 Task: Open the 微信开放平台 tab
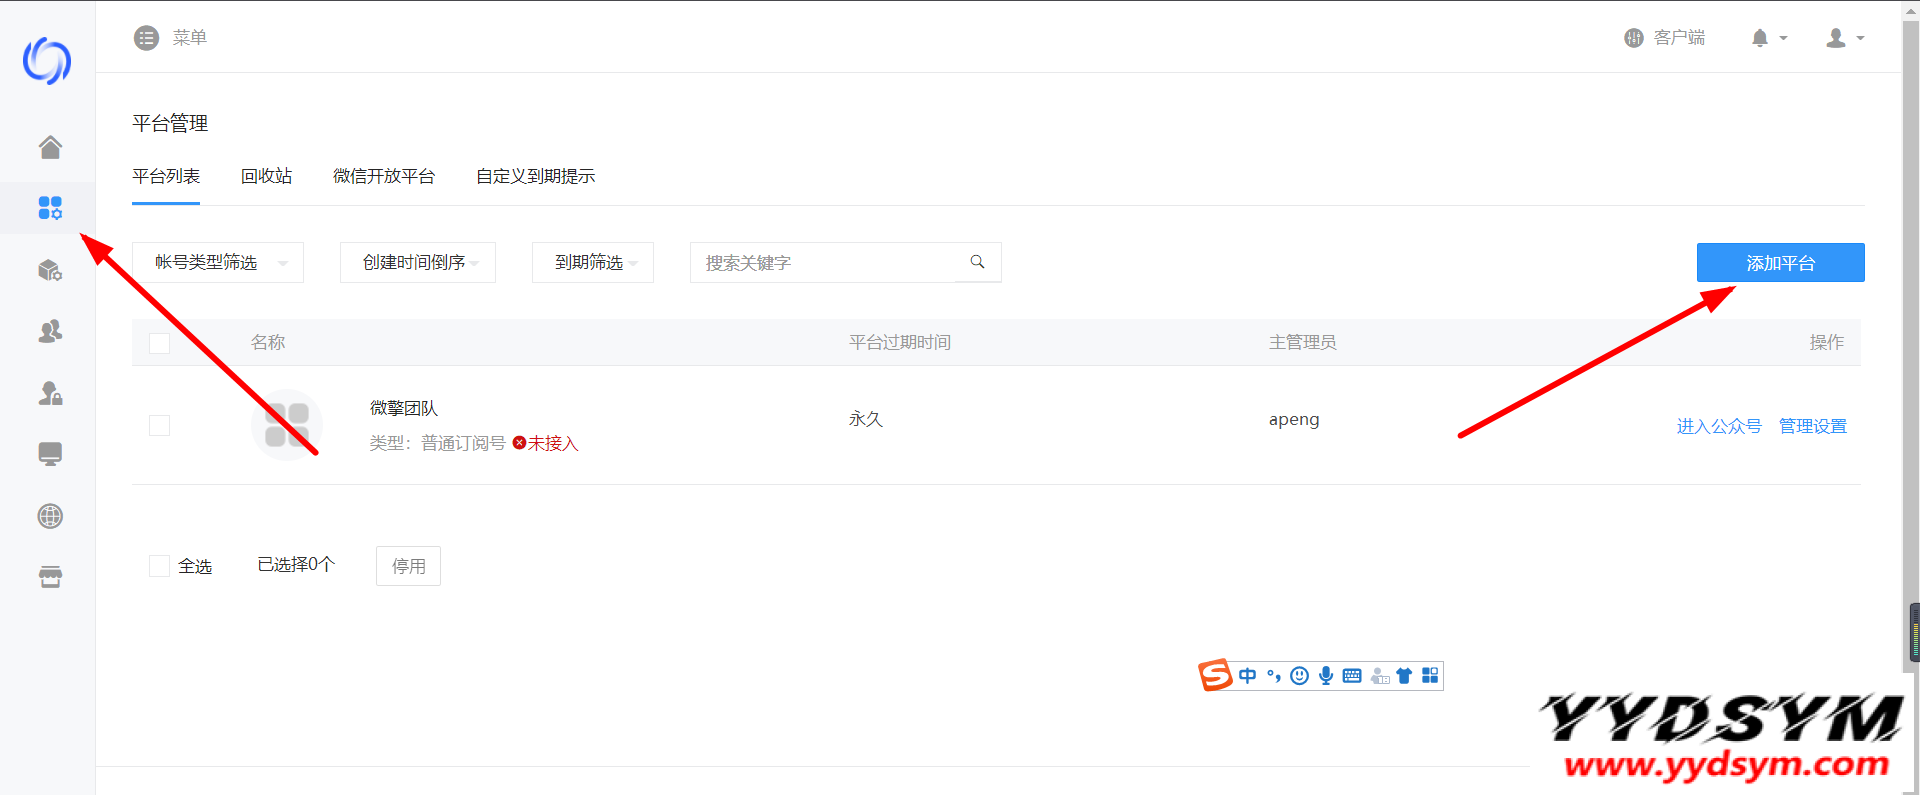(384, 176)
